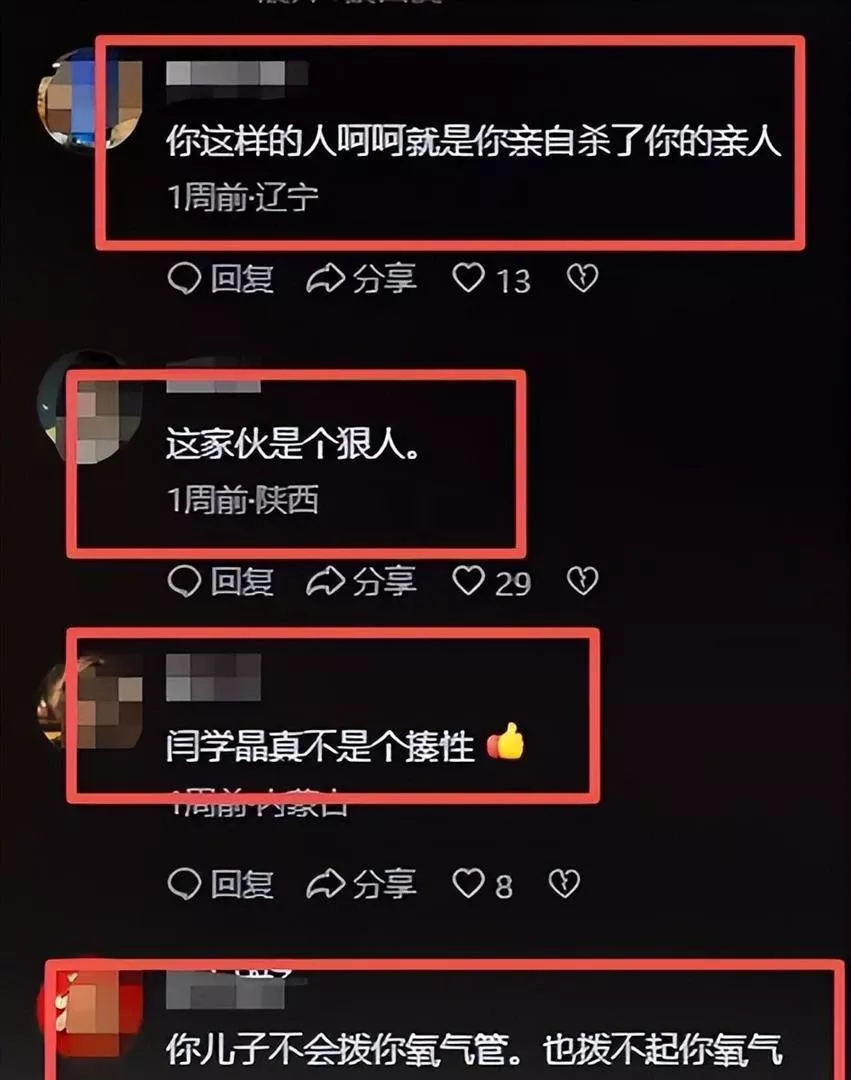
Task: Like the comment with 13 likes
Action: [469, 278]
